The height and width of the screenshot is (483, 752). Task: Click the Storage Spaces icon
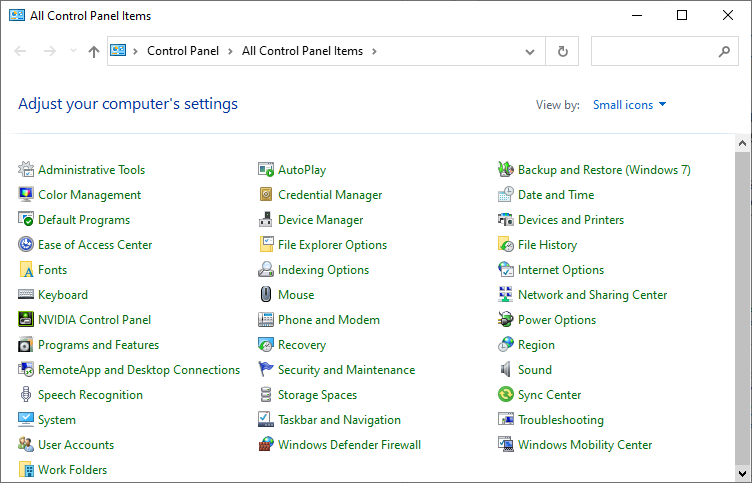266,394
